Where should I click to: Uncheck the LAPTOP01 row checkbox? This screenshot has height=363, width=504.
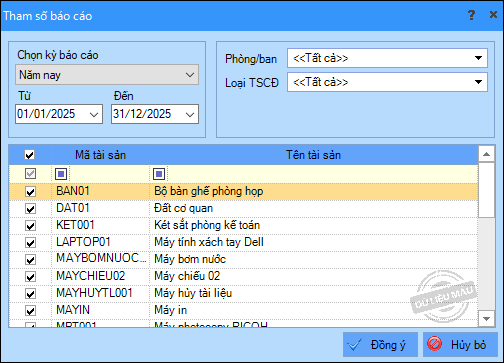30,243
